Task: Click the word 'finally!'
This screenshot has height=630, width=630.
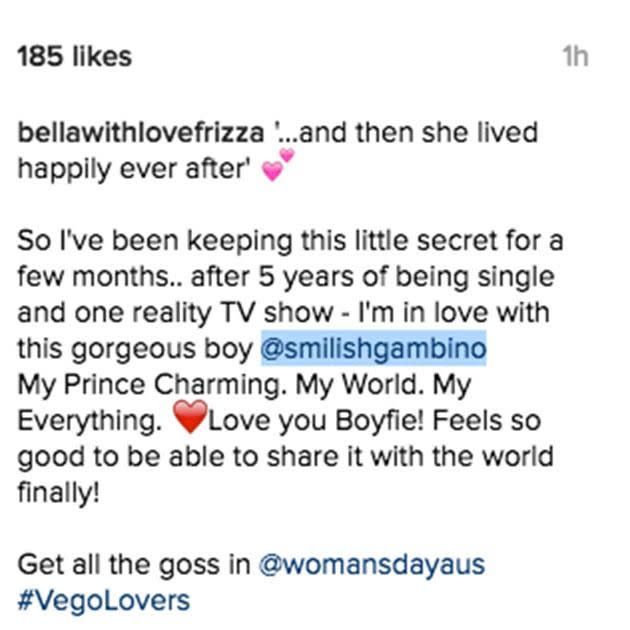Action: point(60,493)
